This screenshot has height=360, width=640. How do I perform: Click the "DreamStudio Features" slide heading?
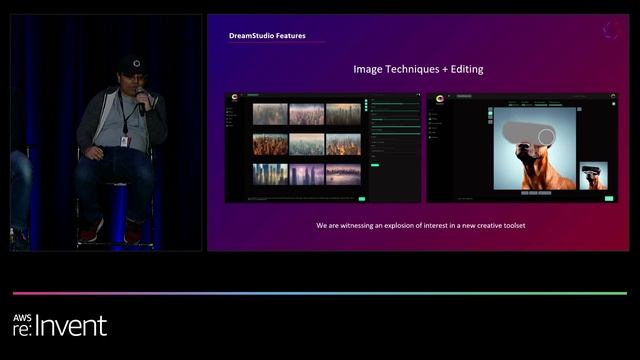(x=267, y=36)
